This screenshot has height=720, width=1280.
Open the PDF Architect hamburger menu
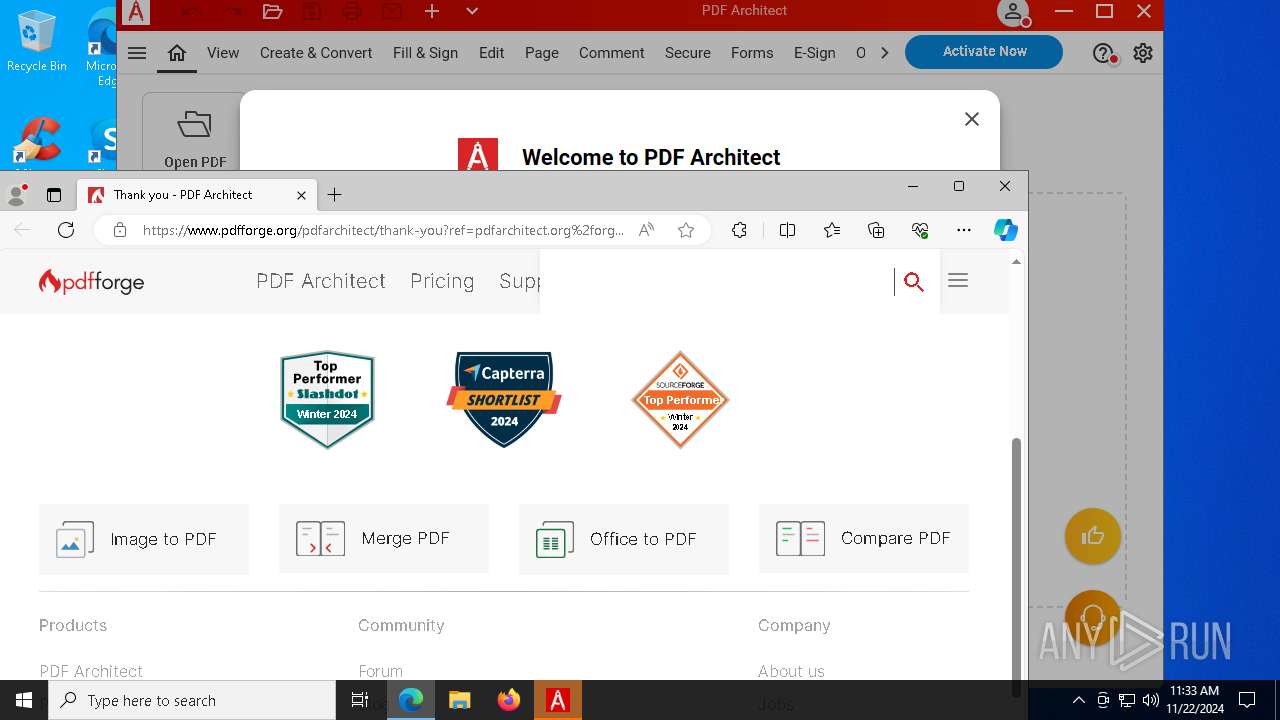(137, 53)
